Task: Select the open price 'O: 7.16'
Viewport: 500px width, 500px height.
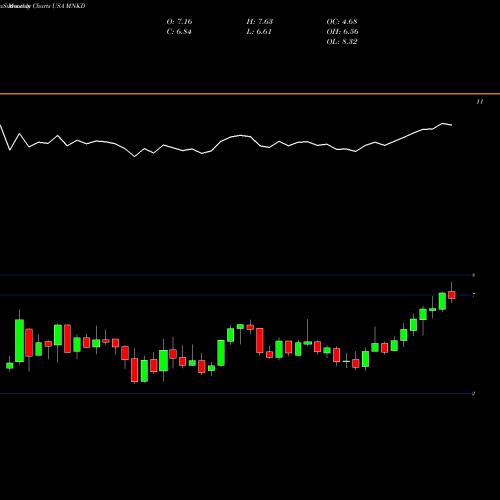Action: (179, 22)
